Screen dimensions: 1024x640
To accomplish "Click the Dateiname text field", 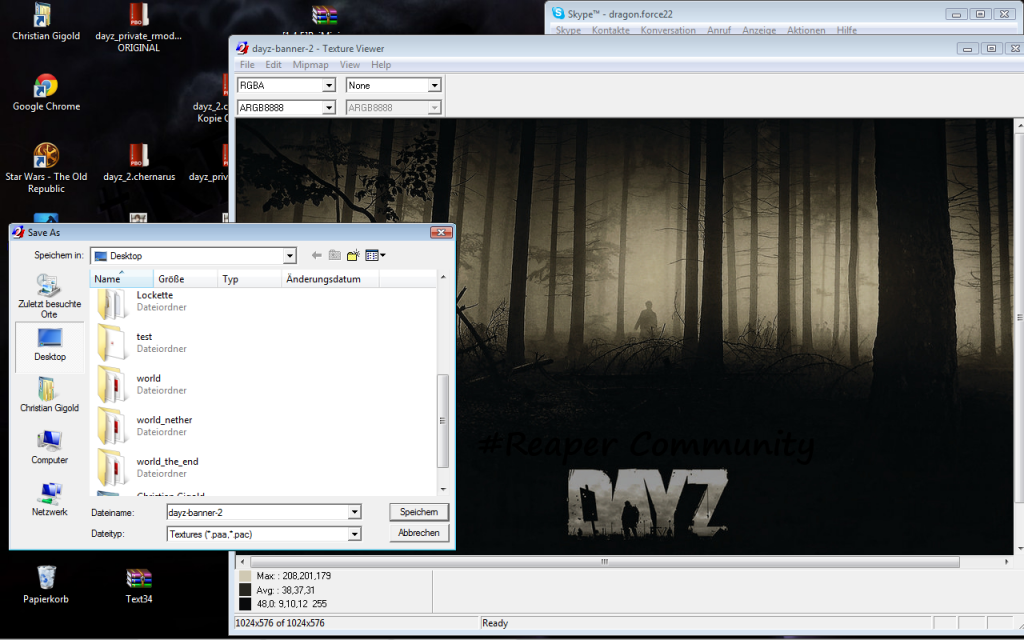I will point(257,513).
